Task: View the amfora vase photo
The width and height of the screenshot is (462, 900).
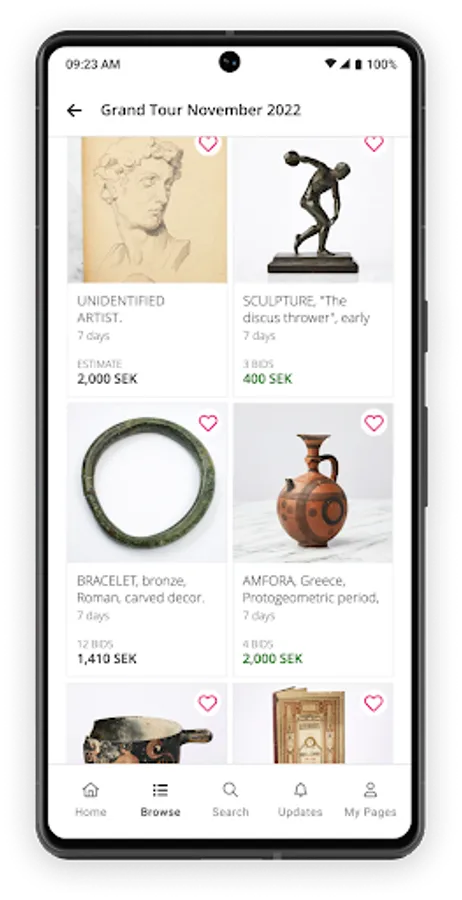Action: [313, 483]
